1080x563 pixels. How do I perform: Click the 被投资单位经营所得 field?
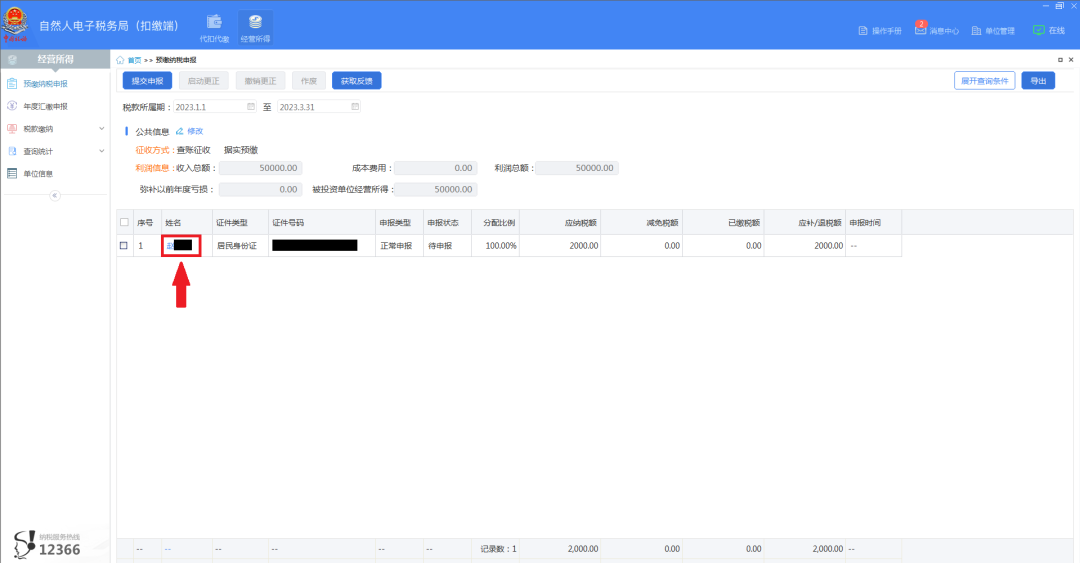(x=435, y=190)
